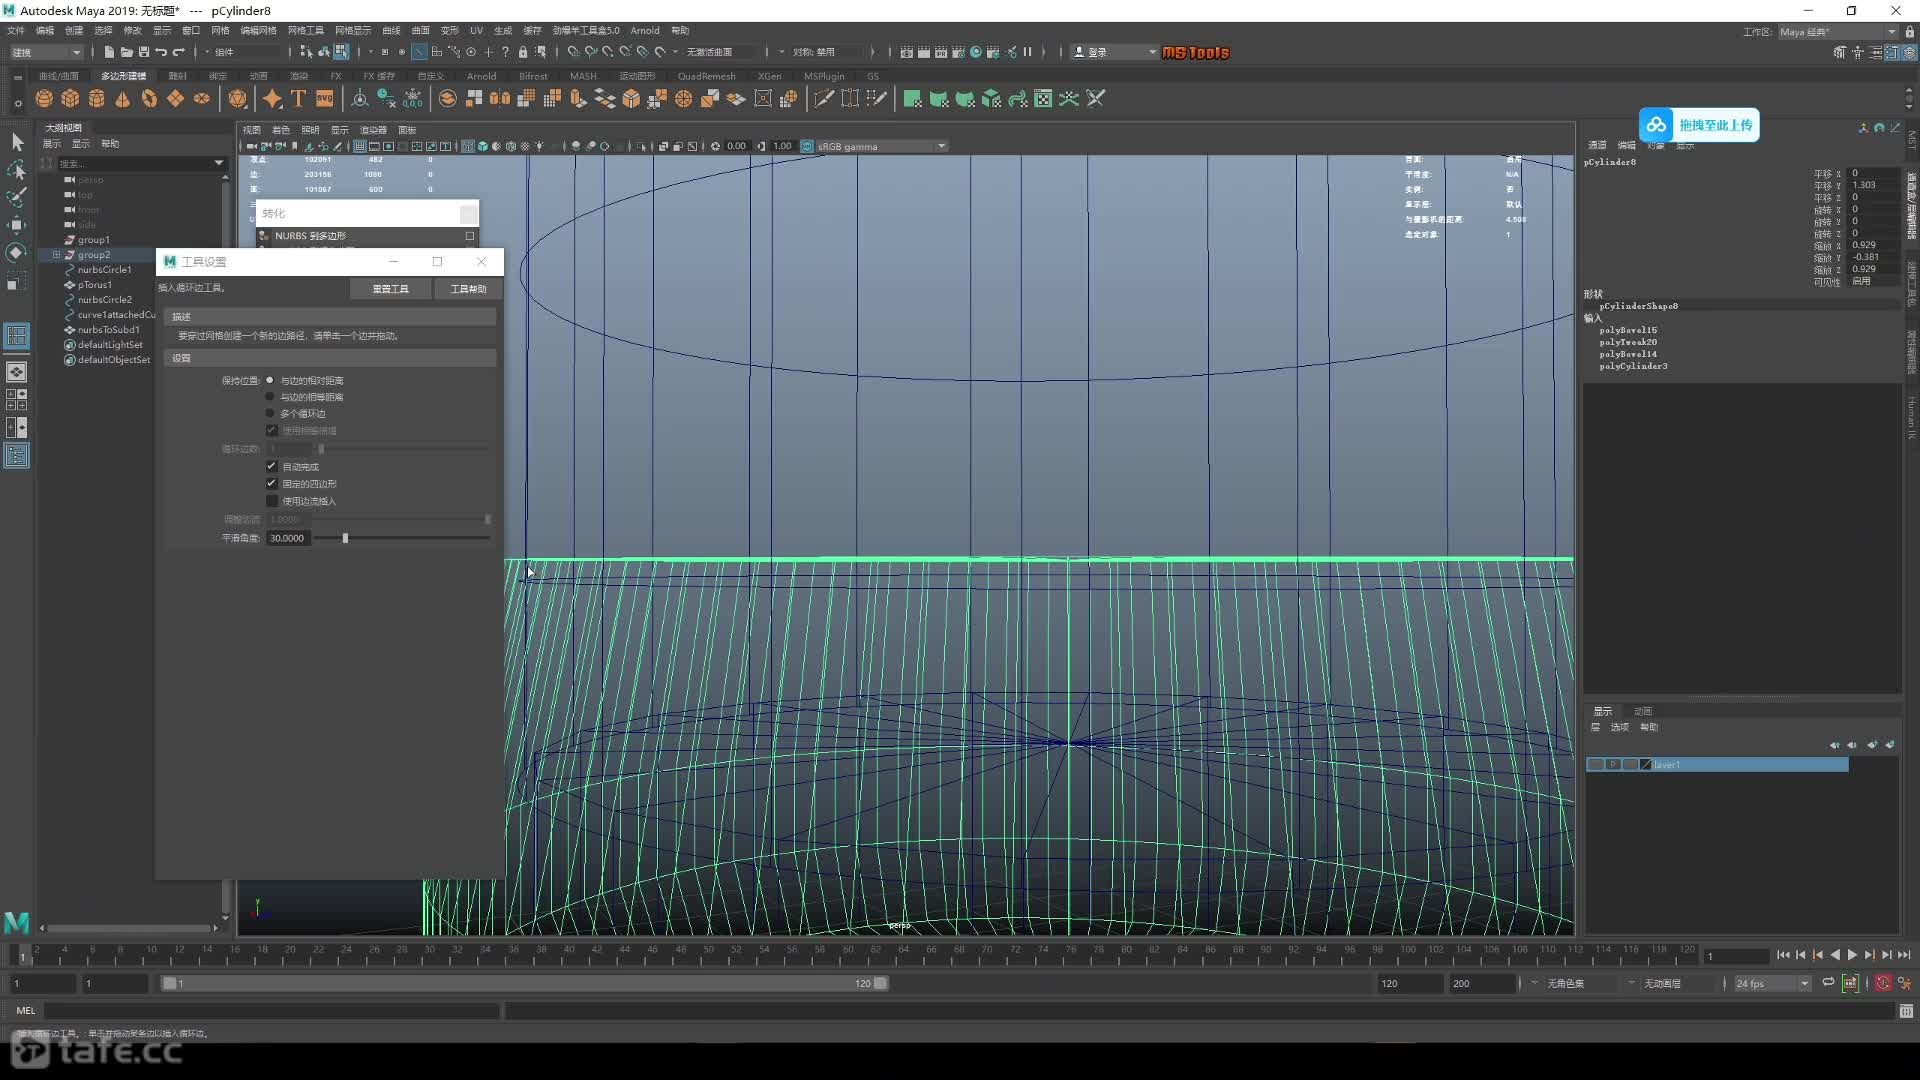Open the sRGB gamma color space dropdown
The height and width of the screenshot is (1080, 1920).
(x=880, y=146)
